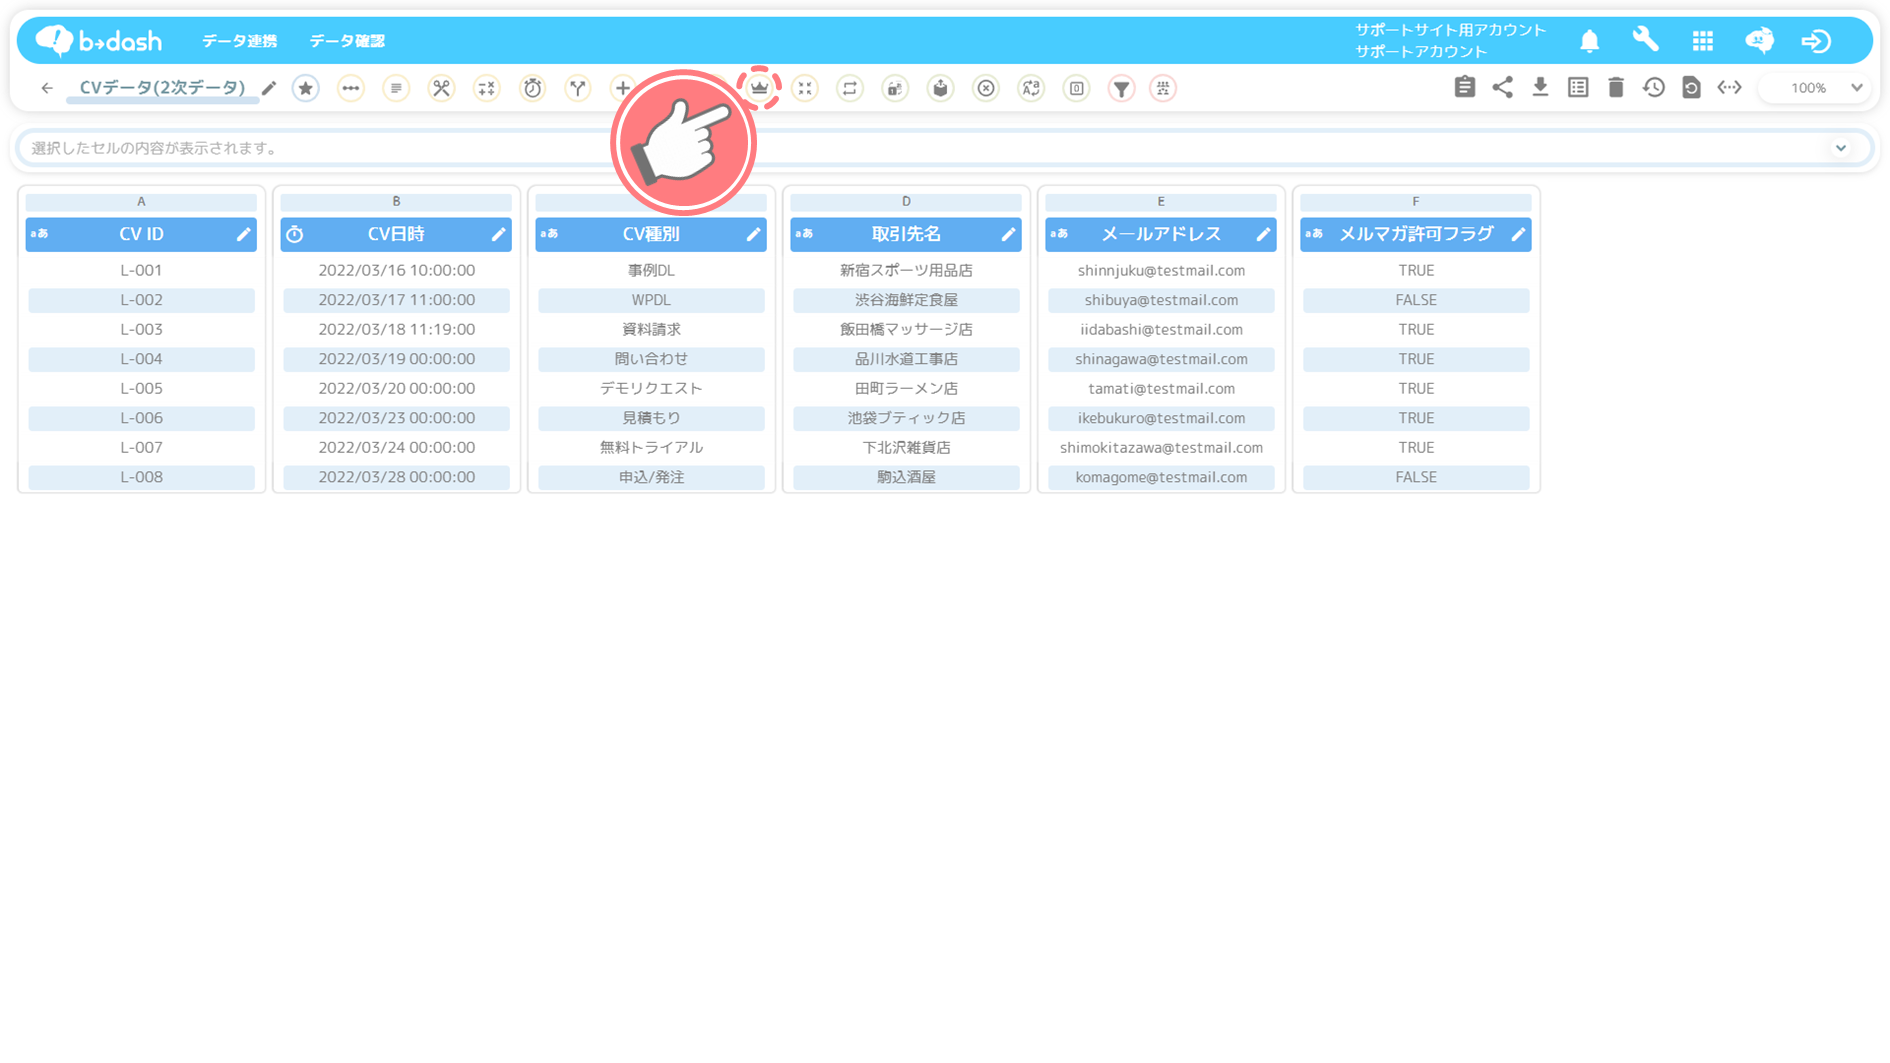The image size is (1890, 1063).
Task: Click the square zero-fill icon
Action: pos(1077,88)
